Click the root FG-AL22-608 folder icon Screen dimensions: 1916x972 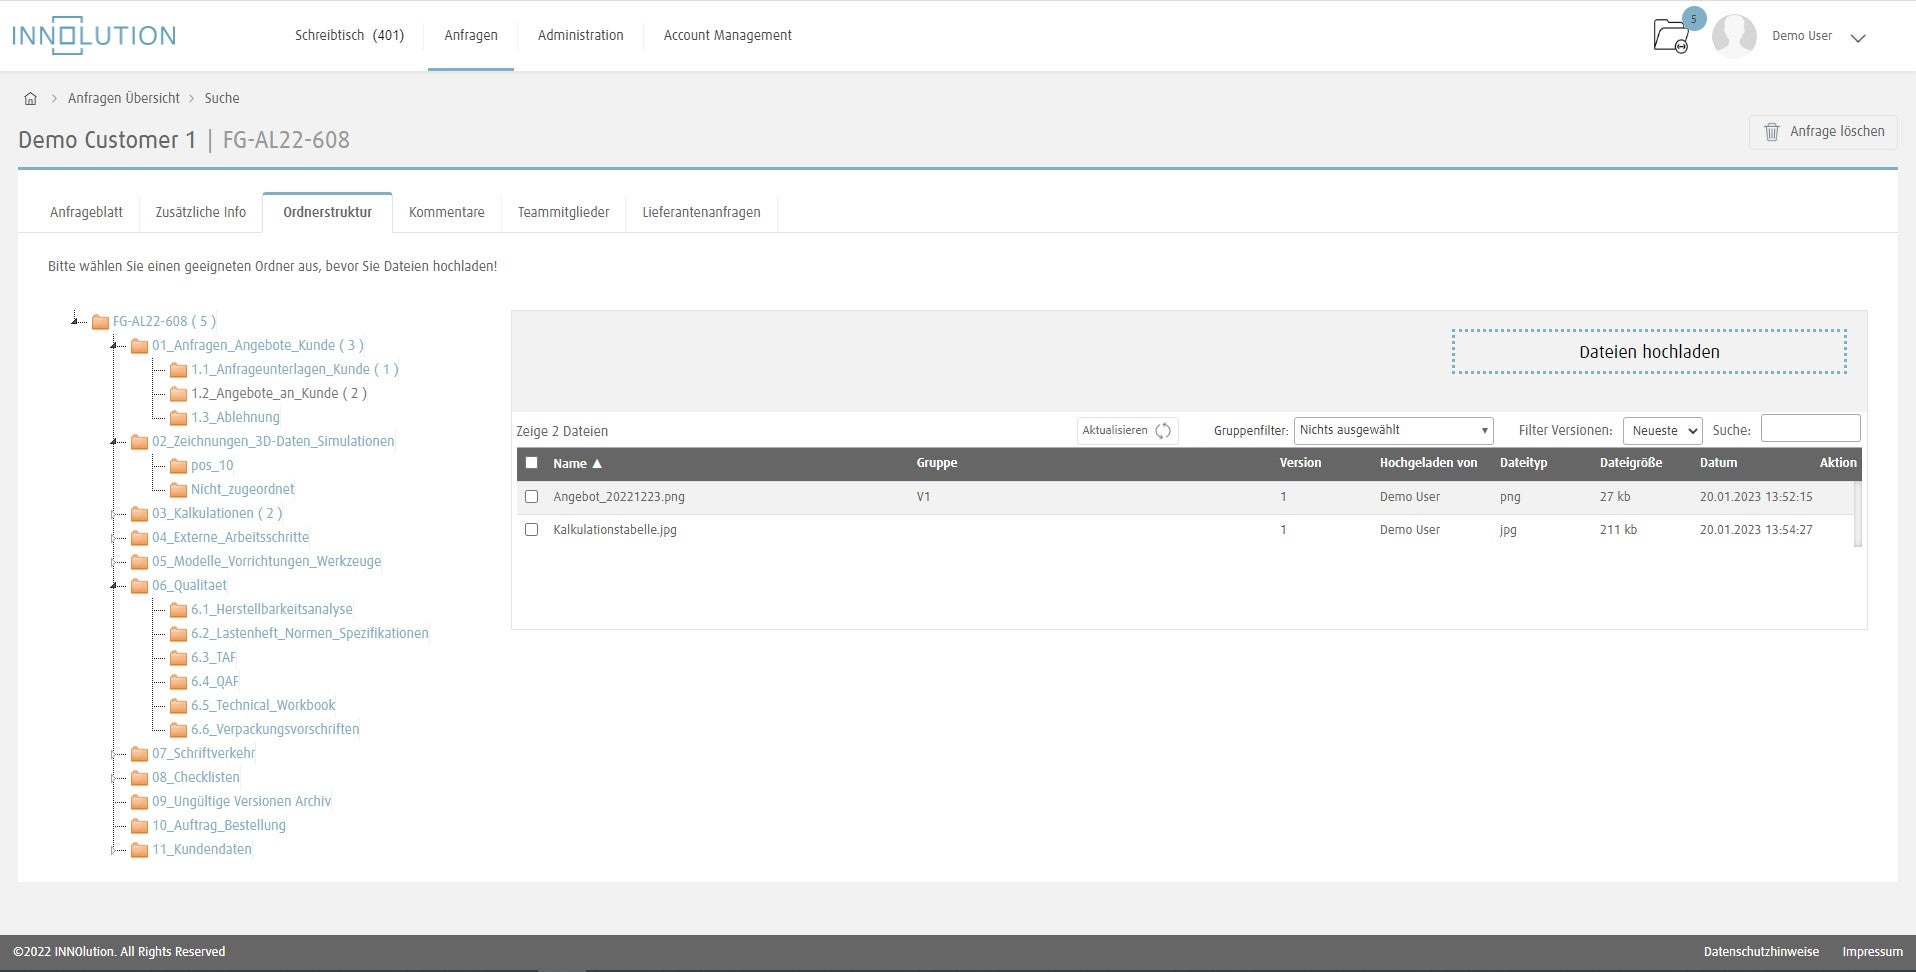coord(100,322)
